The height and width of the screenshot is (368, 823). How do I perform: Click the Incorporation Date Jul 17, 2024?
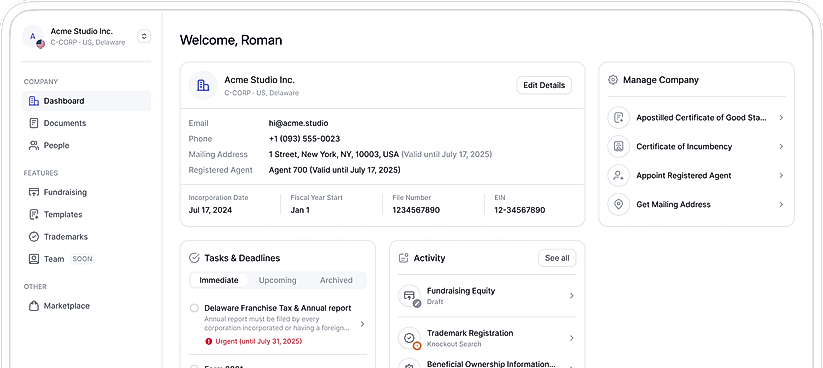pyautogui.click(x=210, y=210)
